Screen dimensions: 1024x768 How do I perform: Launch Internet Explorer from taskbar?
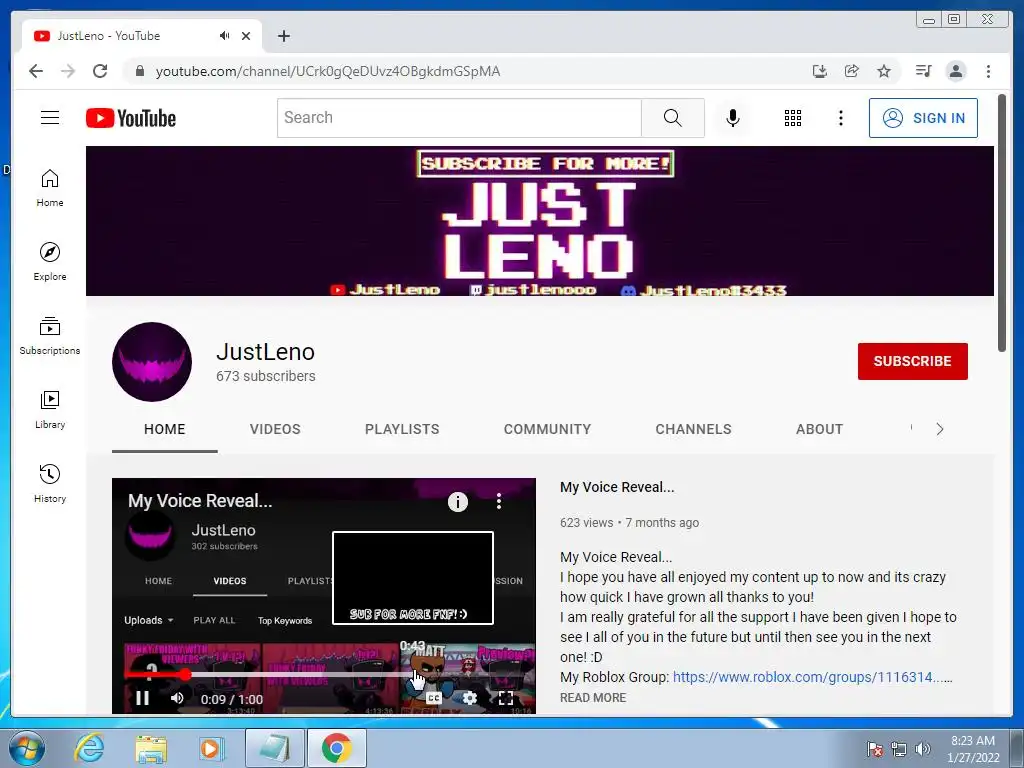[x=89, y=748]
